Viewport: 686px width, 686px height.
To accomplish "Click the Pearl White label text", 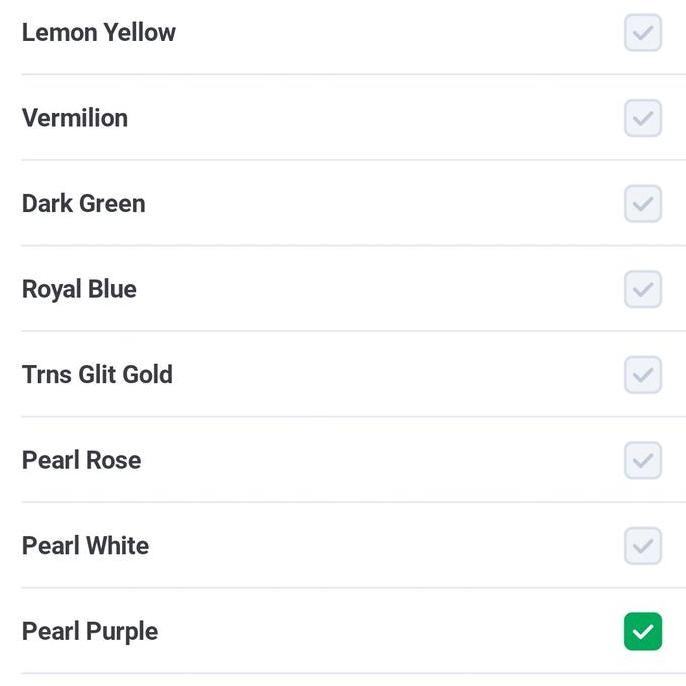I will click(85, 546).
